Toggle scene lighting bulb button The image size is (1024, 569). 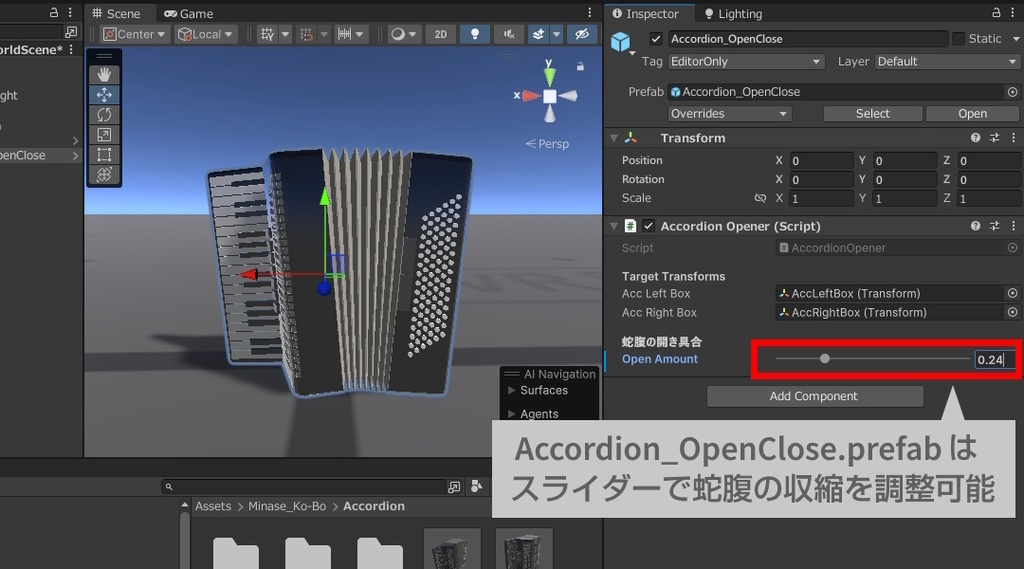pos(475,34)
